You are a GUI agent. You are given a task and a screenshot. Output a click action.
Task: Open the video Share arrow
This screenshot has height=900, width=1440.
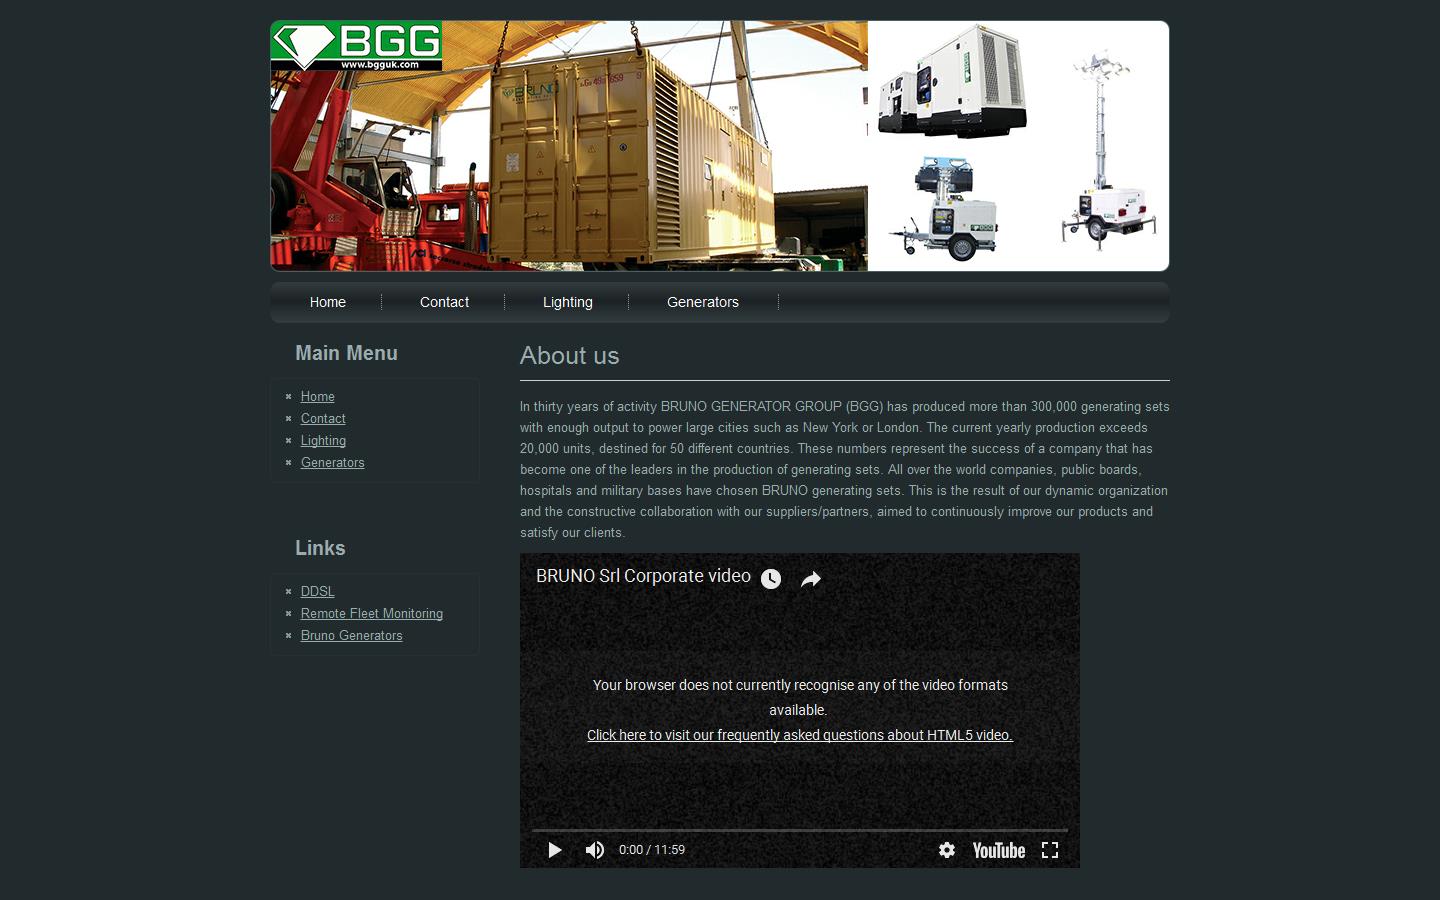pyautogui.click(x=810, y=578)
